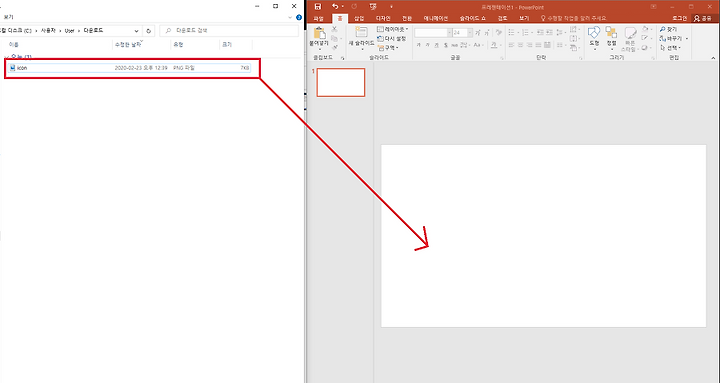Screen dimensions: 720x383
Task: Select the Format Painter brush icon
Action: pos(335,47)
